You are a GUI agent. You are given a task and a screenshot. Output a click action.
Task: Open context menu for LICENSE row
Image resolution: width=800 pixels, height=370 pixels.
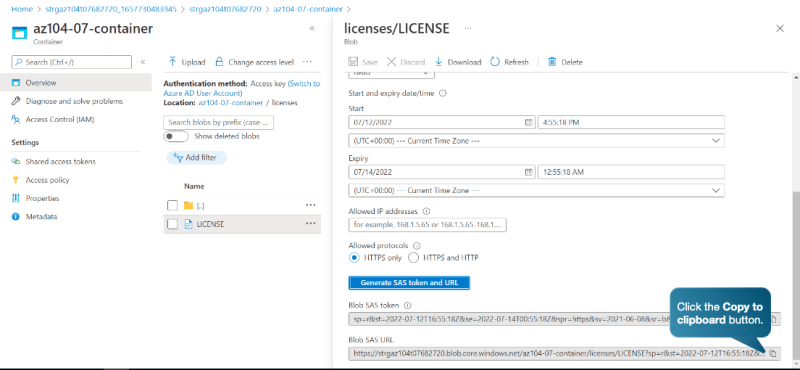[310, 224]
